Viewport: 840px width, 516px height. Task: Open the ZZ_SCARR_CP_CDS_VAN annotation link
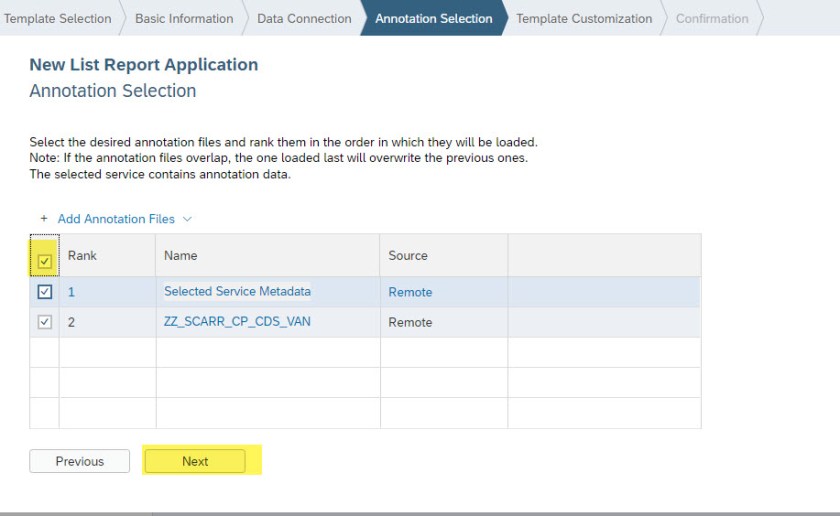[x=237, y=322]
